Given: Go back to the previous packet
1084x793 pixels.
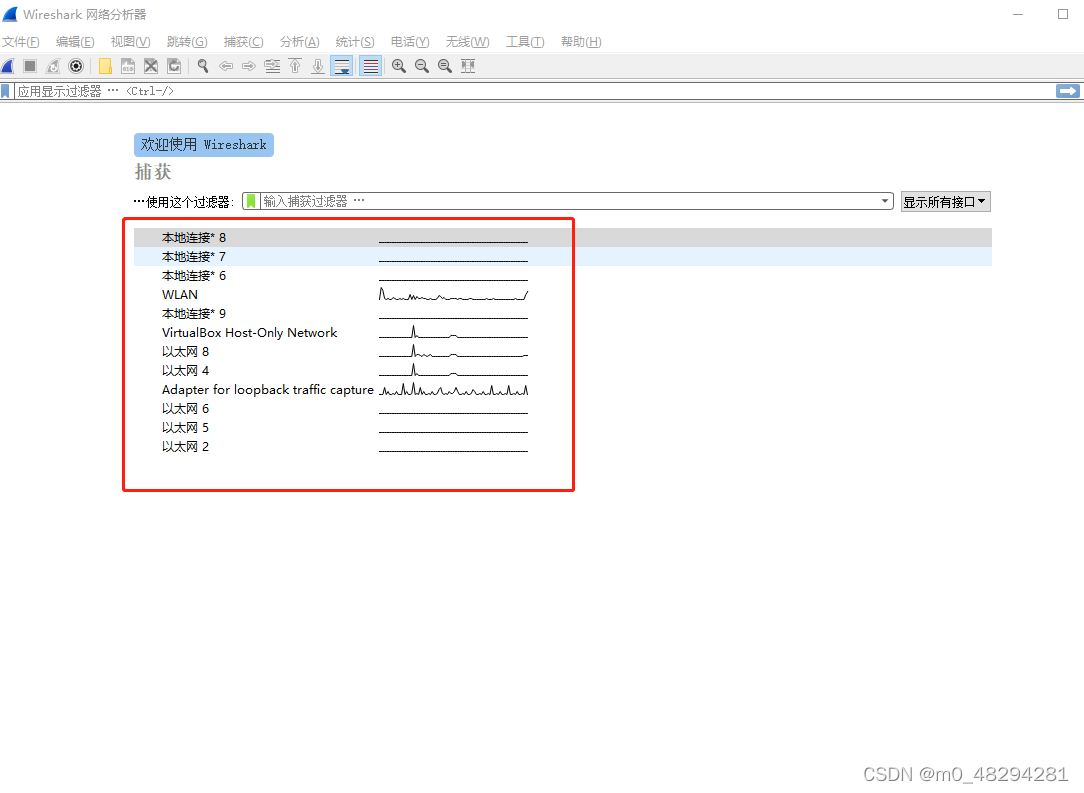Looking at the screenshot, I should pyautogui.click(x=225, y=66).
